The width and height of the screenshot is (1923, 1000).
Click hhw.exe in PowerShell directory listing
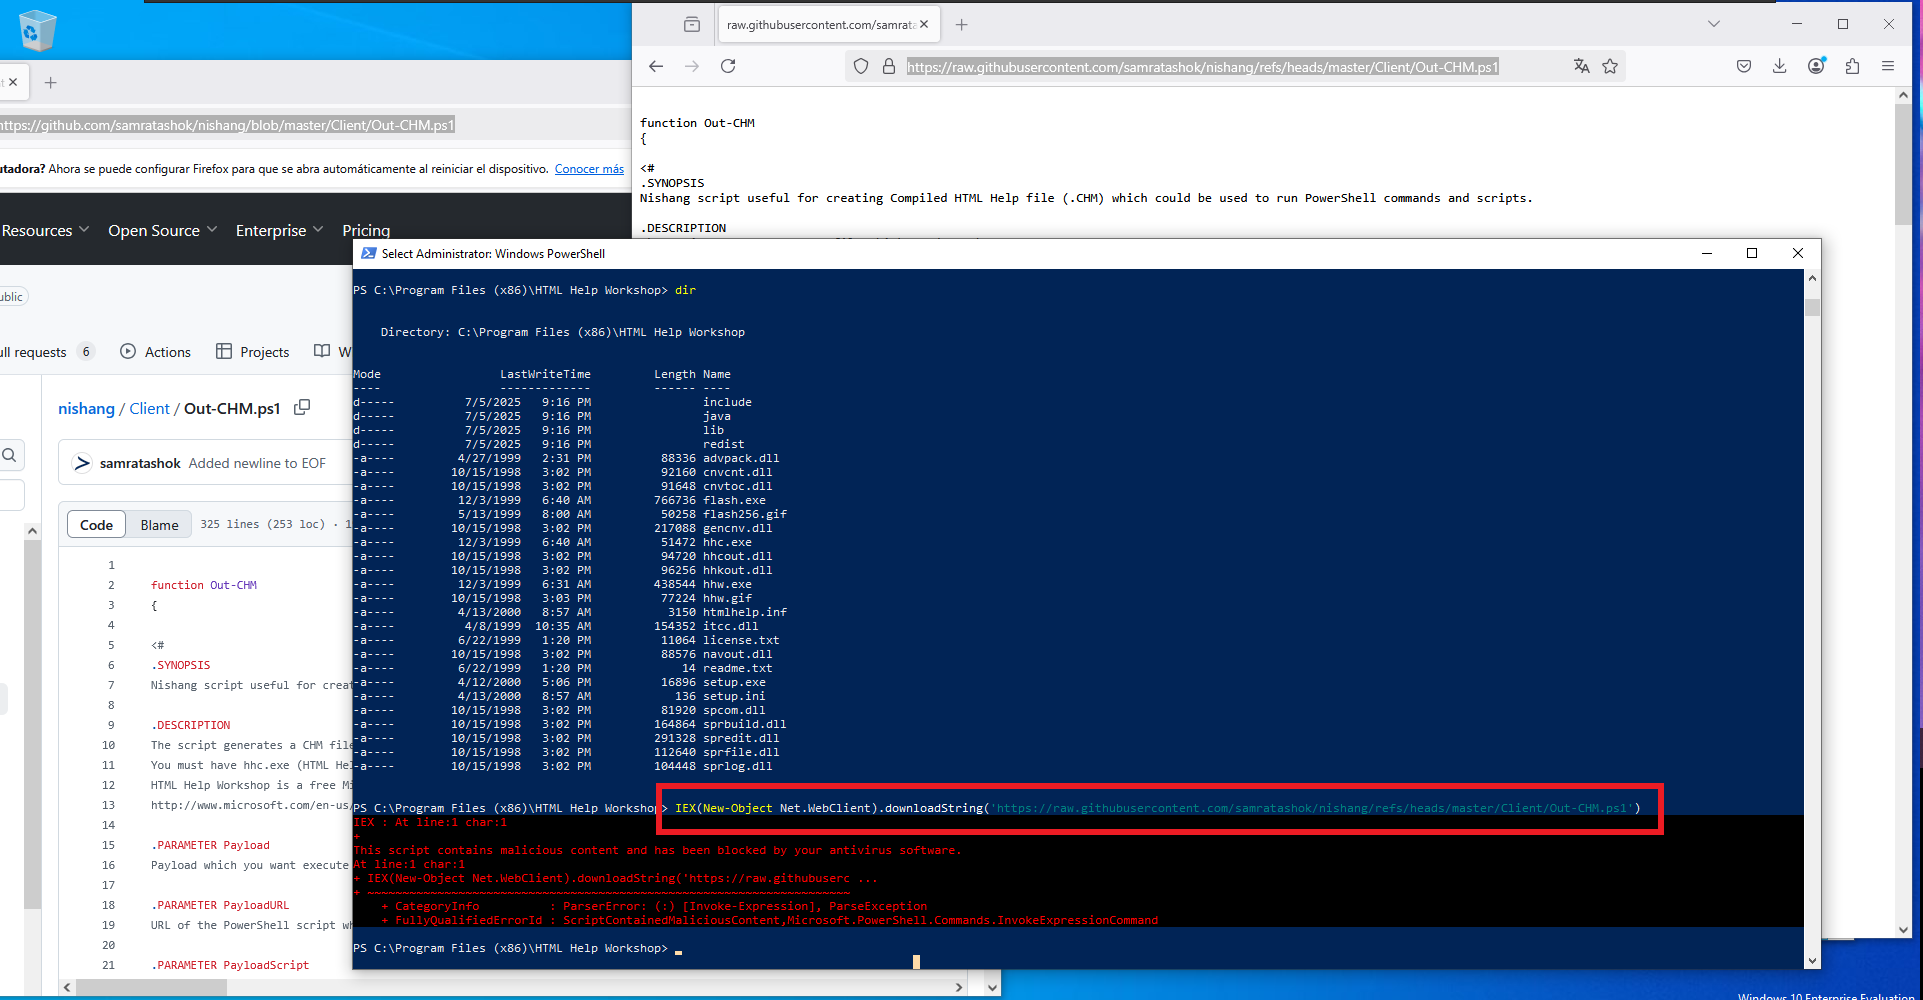727,584
